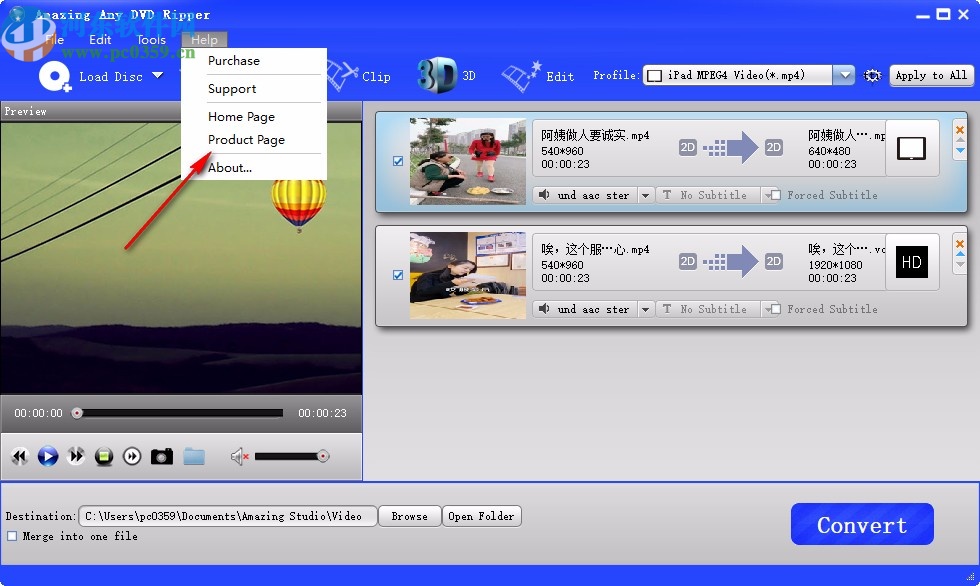Open the Profile dropdown list
Screen dimensions: 980x586
pyautogui.click(x=843, y=74)
